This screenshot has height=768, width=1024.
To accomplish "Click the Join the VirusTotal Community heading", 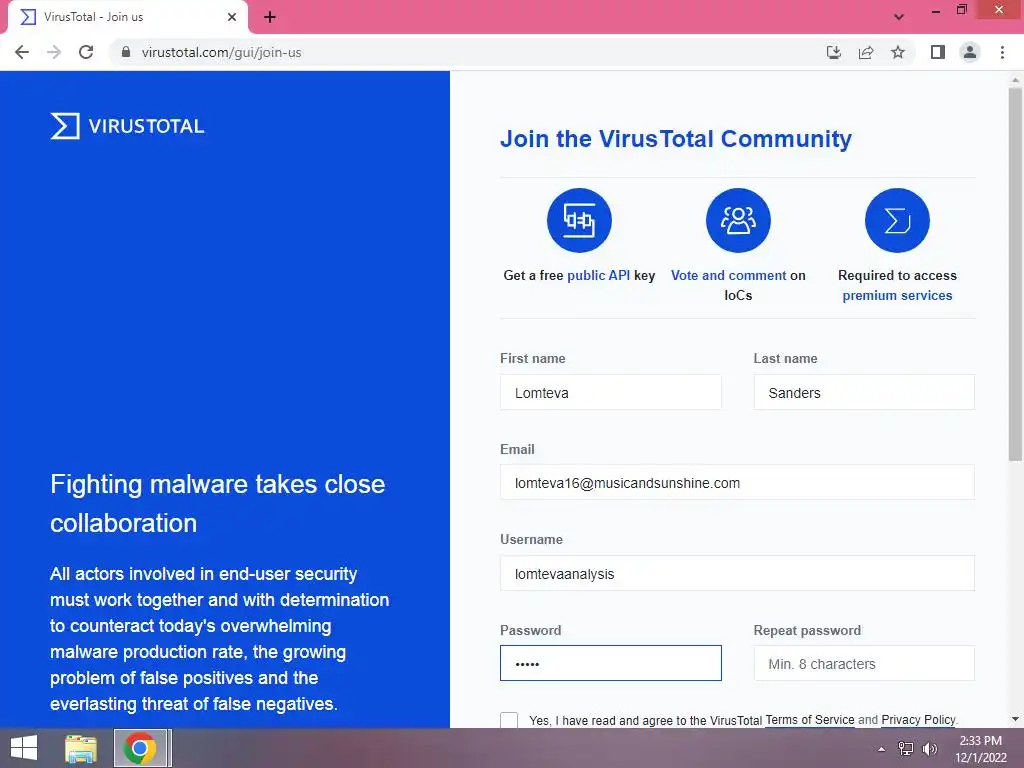I will click(676, 139).
